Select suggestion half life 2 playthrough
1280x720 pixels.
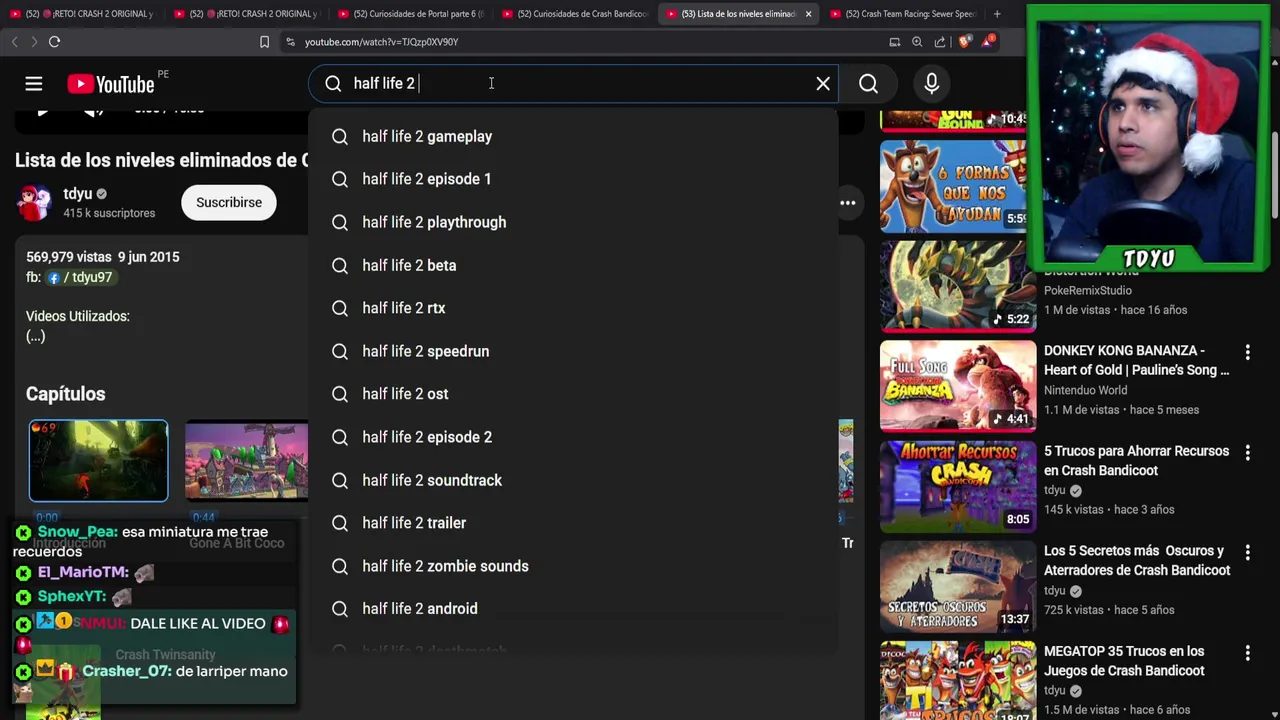pyautogui.click(x=573, y=222)
